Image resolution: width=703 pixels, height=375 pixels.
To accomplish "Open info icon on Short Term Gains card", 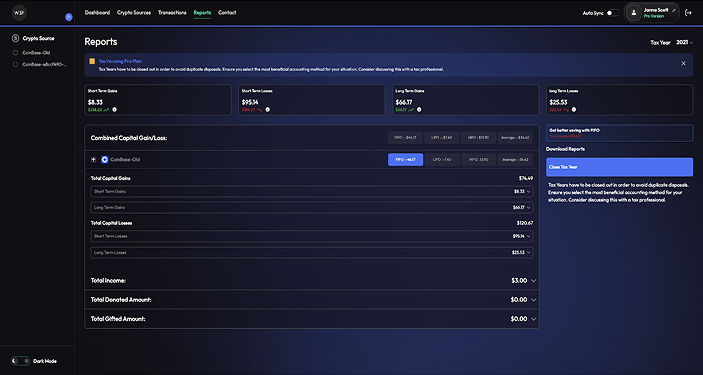I will coord(114,109).
